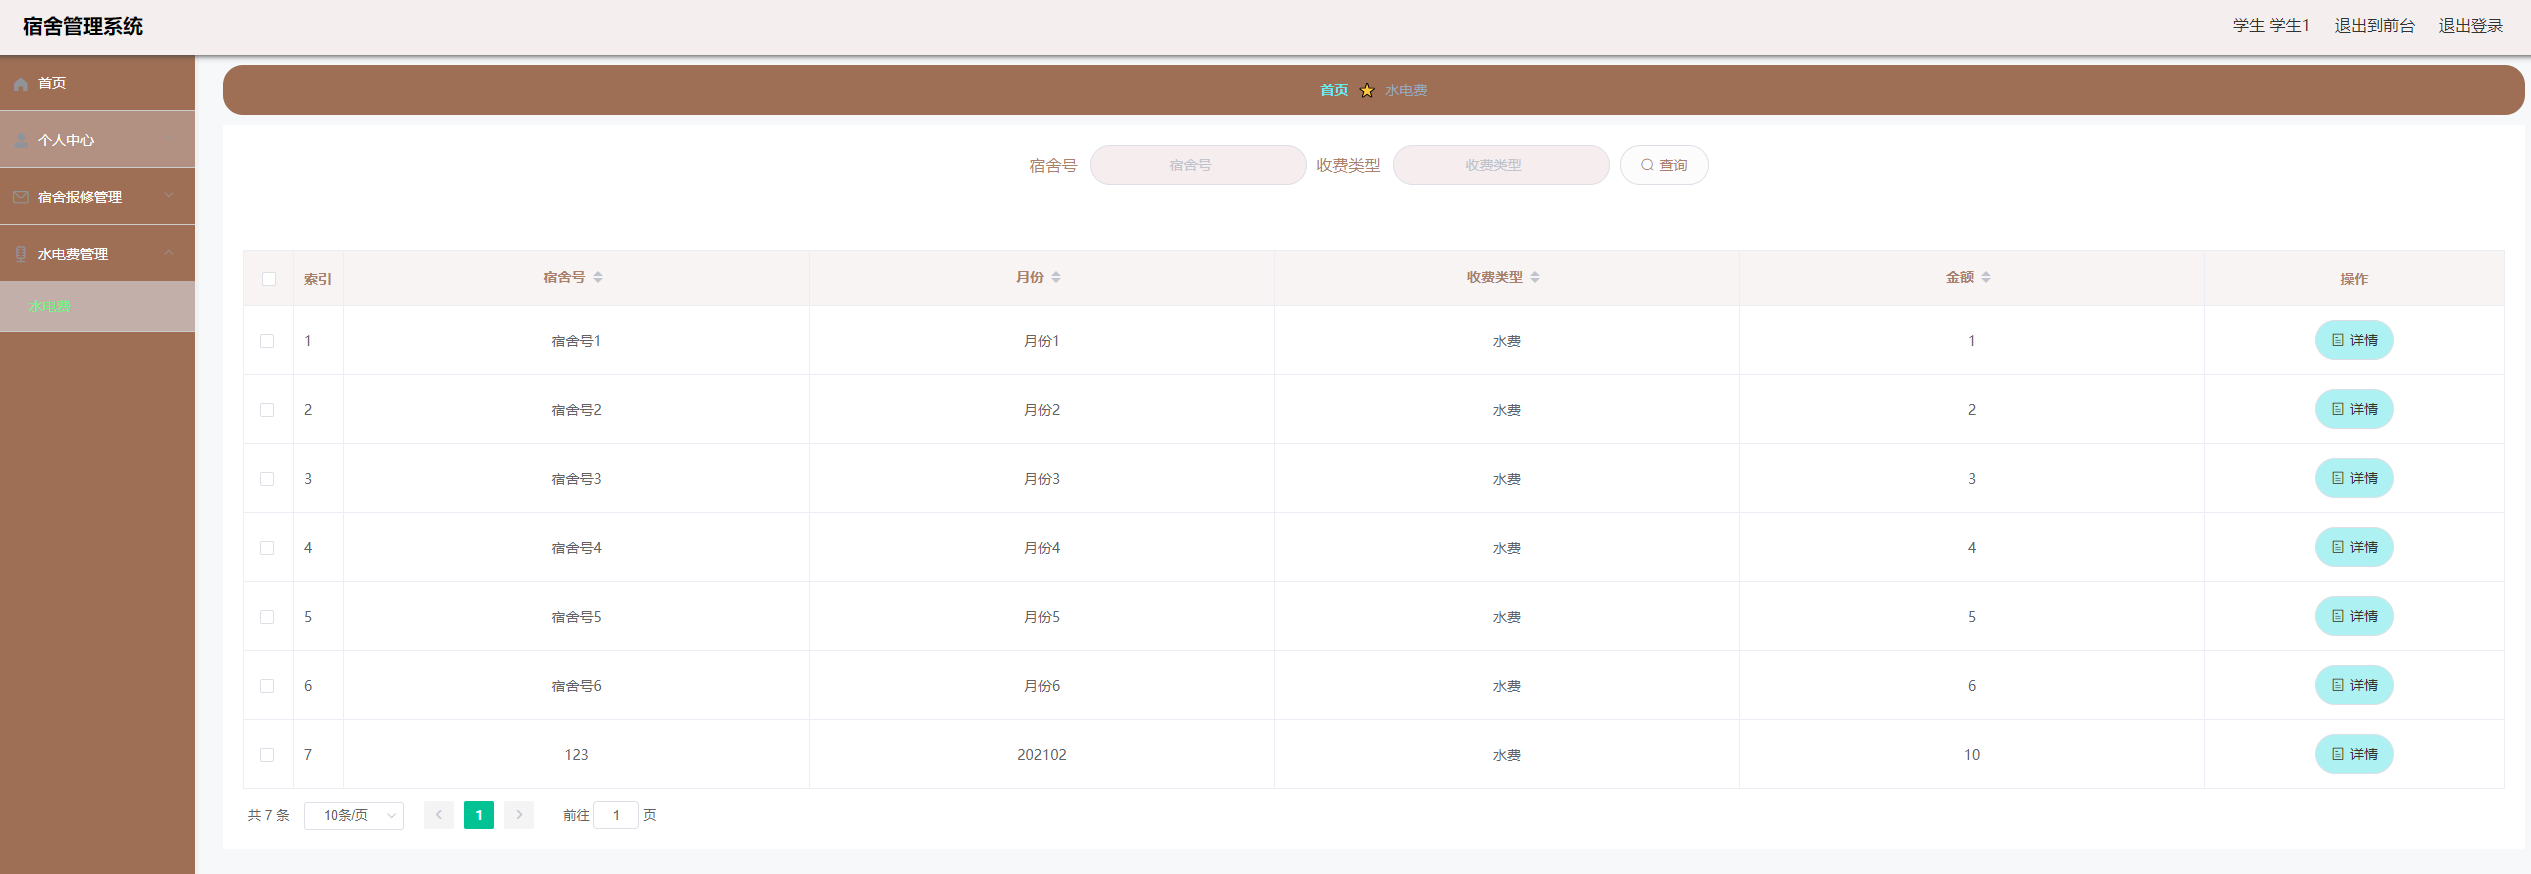Check the checkbox for row 宿舍号2
Viewport: 2531px width, 874px height.
267,410
